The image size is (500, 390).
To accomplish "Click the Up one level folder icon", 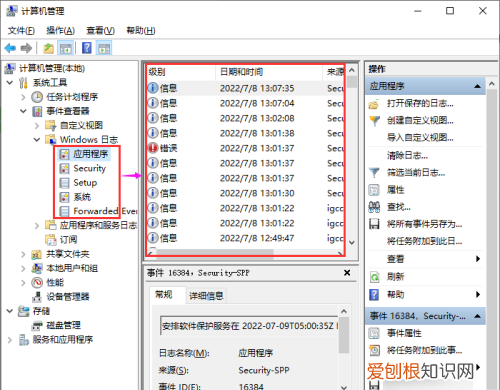I will [49, 48].
